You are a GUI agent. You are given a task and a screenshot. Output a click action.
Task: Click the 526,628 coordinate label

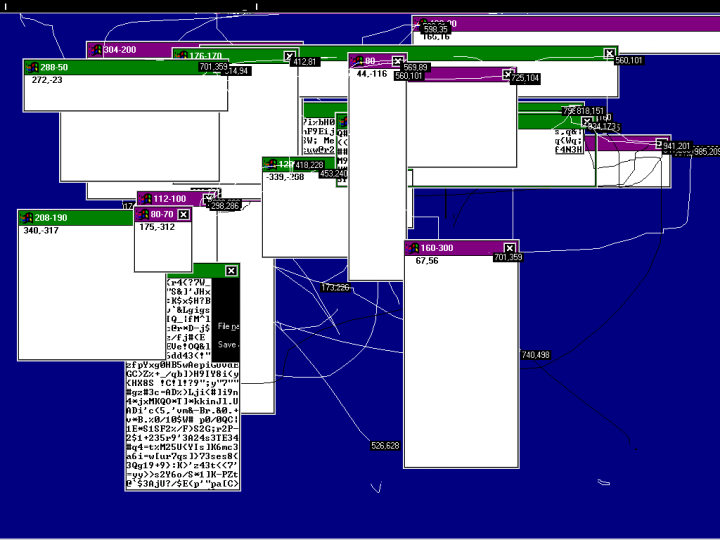[x=385, y=446]
